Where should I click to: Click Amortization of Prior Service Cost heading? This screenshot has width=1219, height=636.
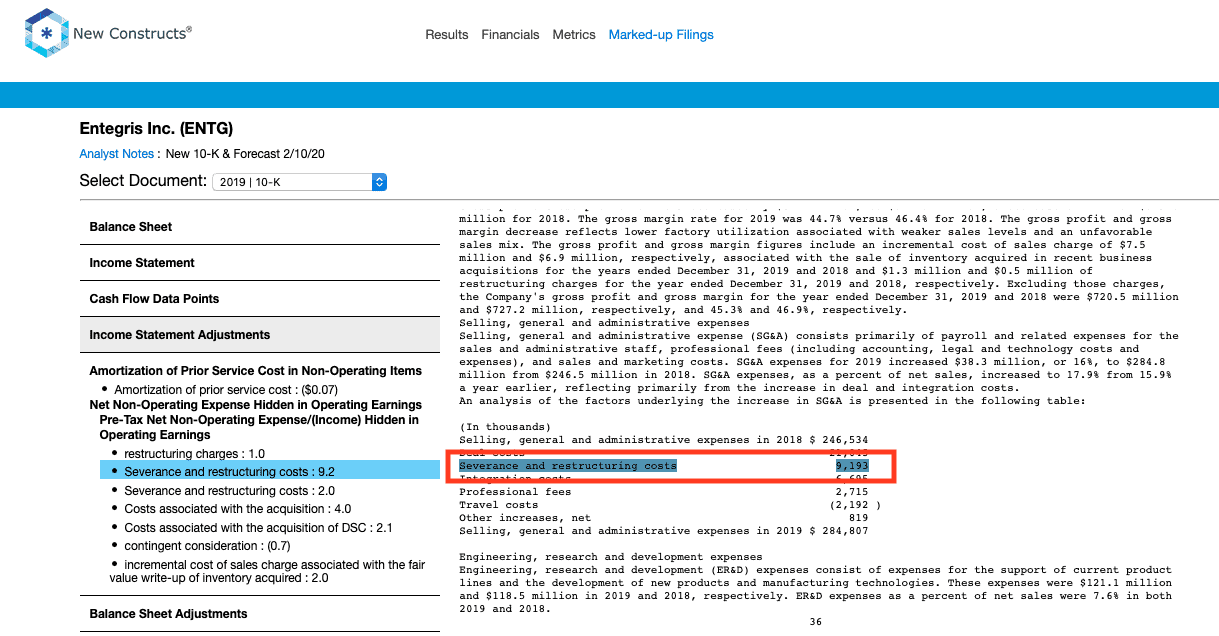click(256, 371)
